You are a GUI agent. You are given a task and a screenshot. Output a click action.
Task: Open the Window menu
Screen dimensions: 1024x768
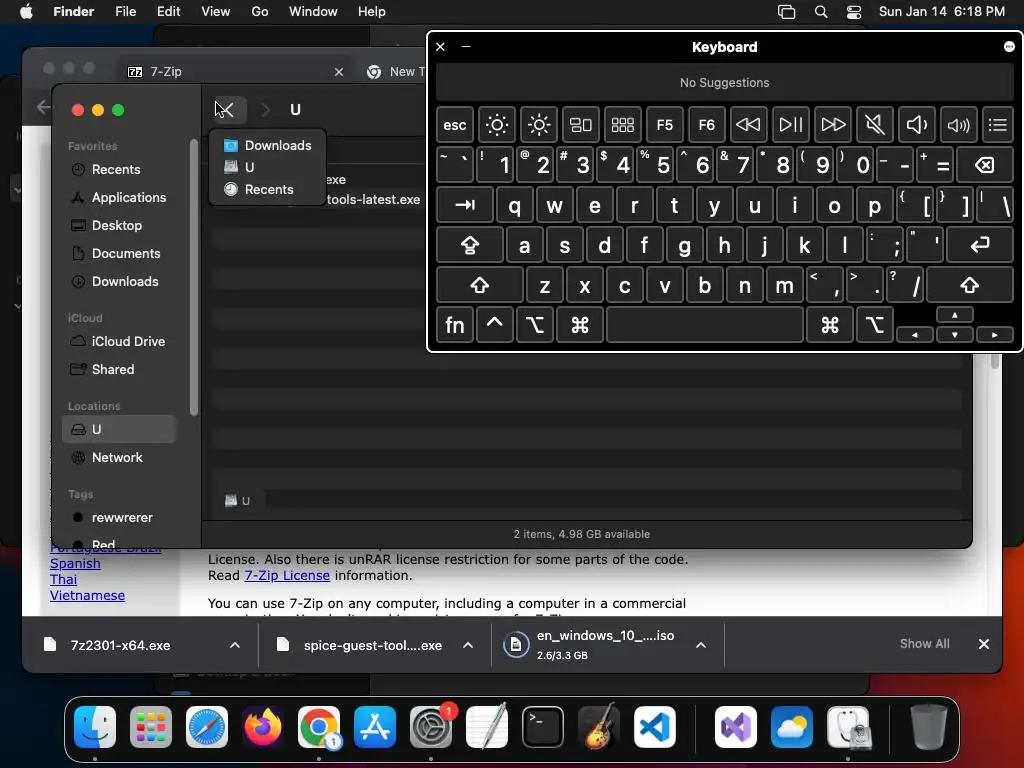click(x=313, y=12)
